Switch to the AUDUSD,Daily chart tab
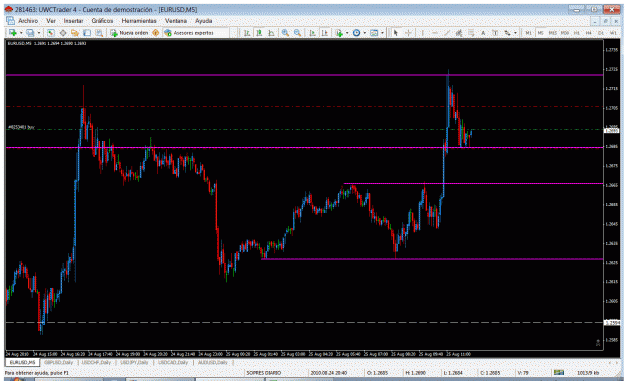625x381 pixels. [x=212, y=362]
